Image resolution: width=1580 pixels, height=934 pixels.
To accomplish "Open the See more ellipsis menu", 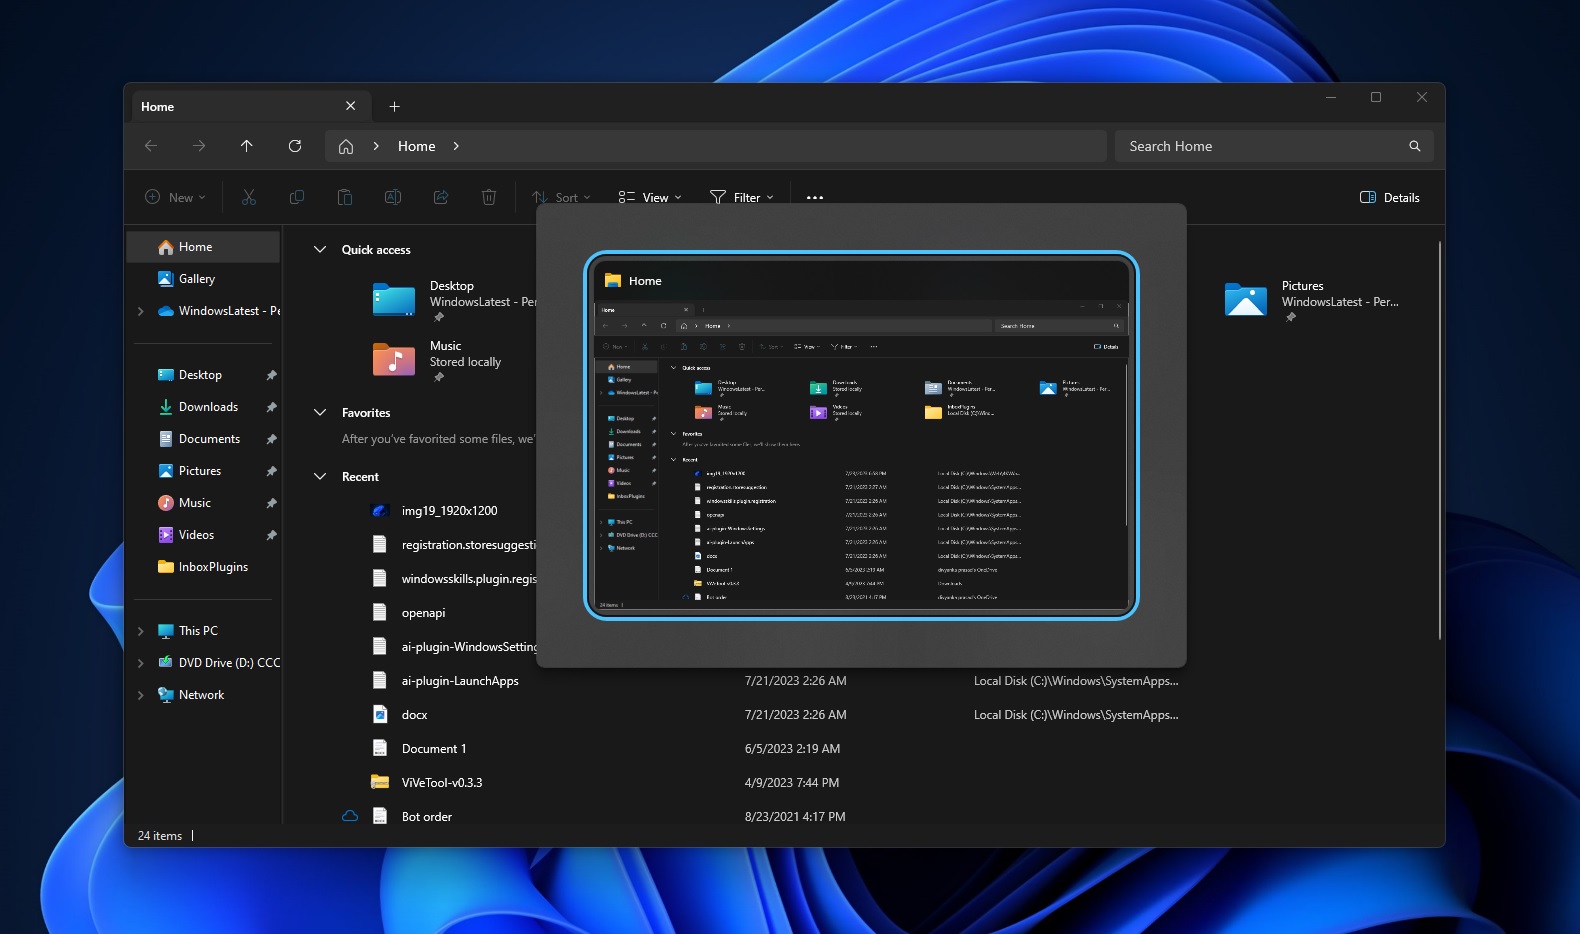I will coord(815,197).
